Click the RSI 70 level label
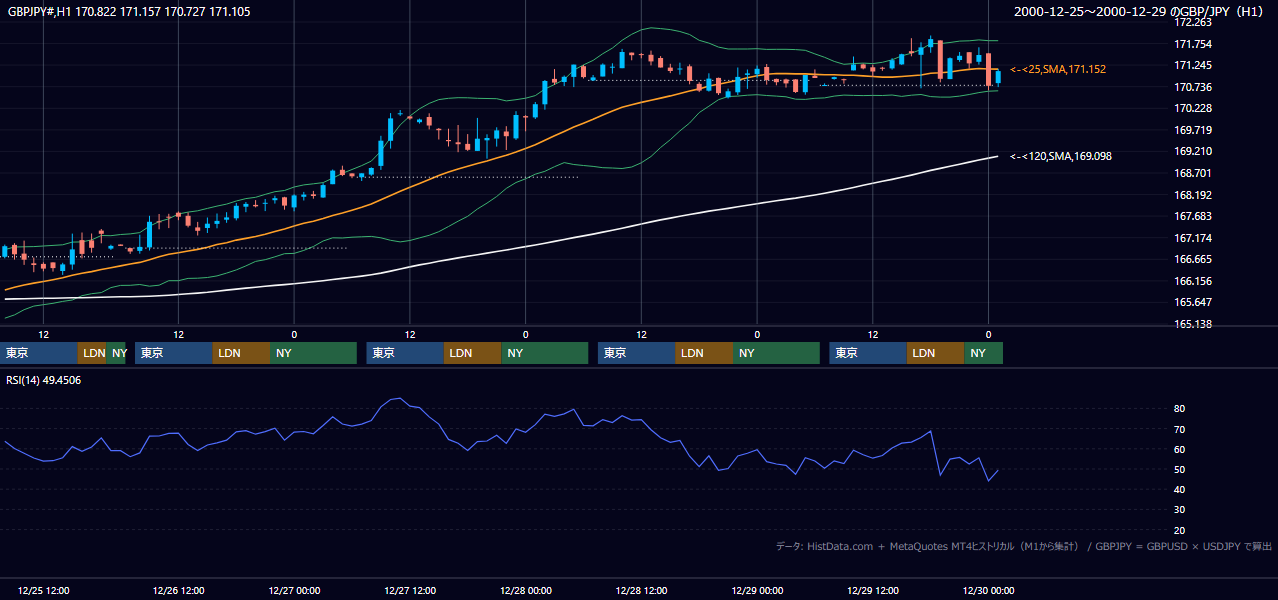This screenshot has width=1278, height=600. [1180, 429]
